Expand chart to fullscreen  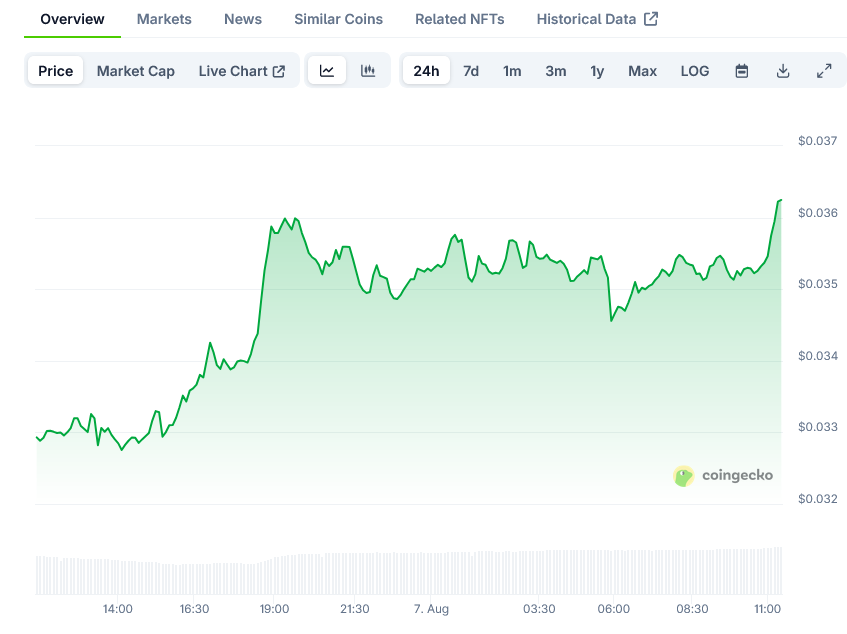click(824, 71)
